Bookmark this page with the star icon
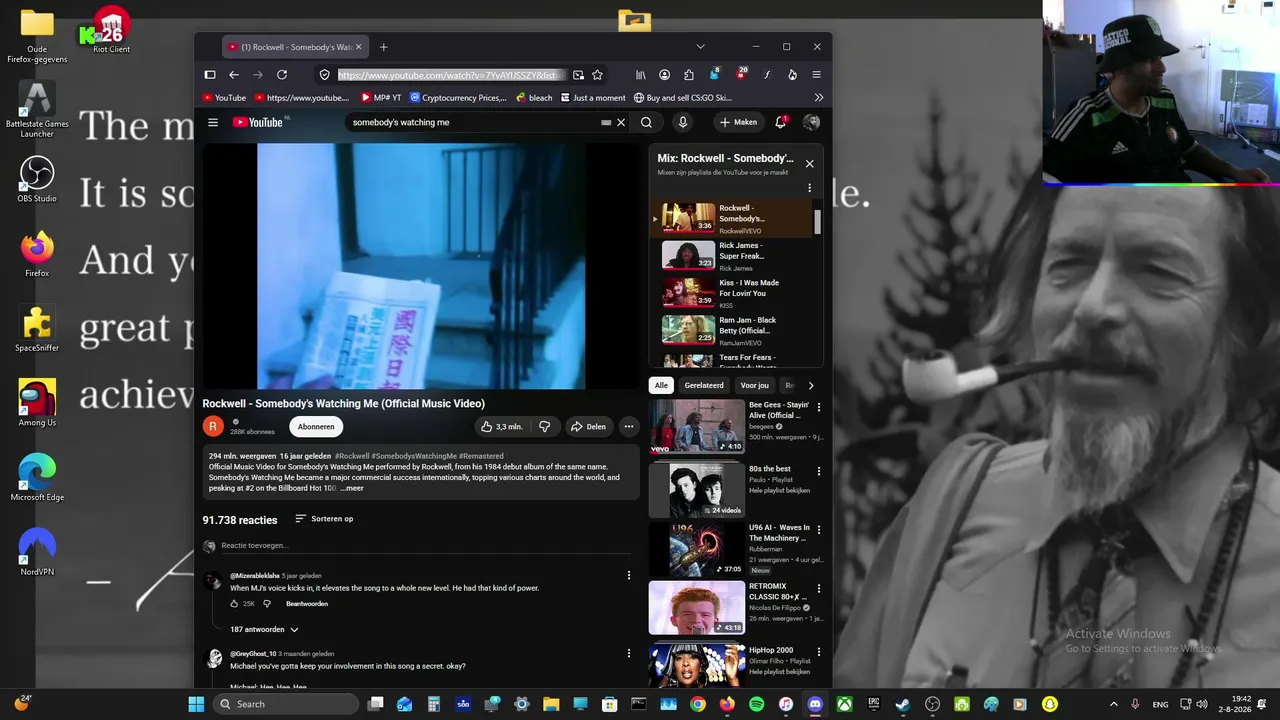The image size is (1280, 720). click(597, 75)
